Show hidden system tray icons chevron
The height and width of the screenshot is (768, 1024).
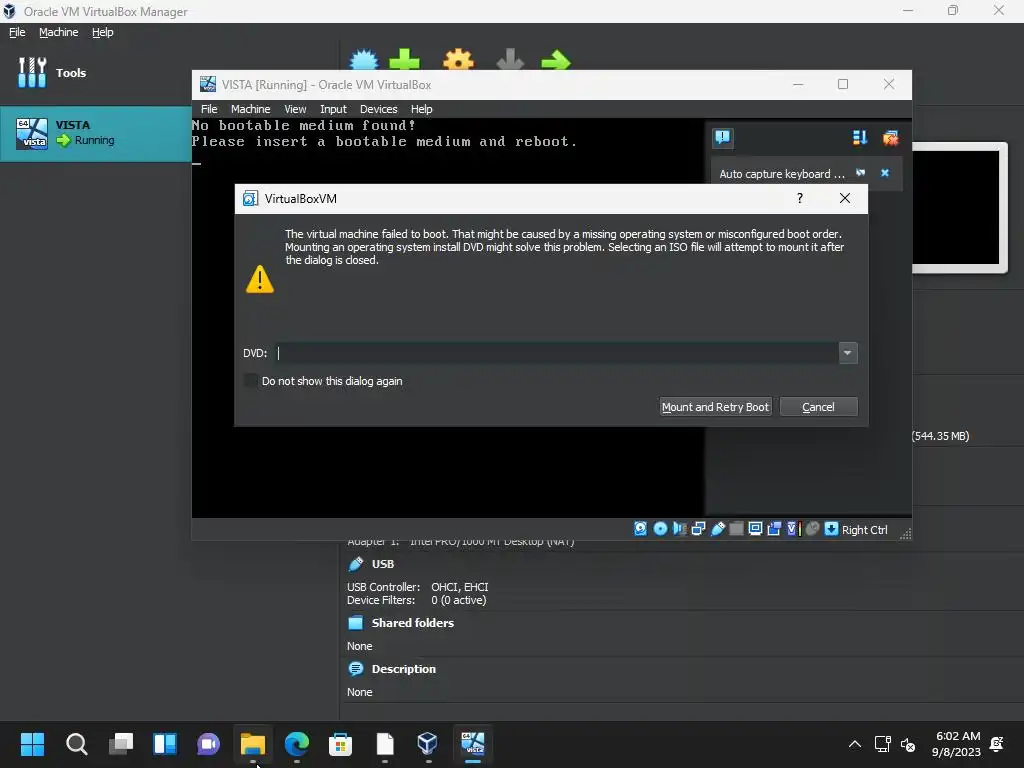coord(854,744)
